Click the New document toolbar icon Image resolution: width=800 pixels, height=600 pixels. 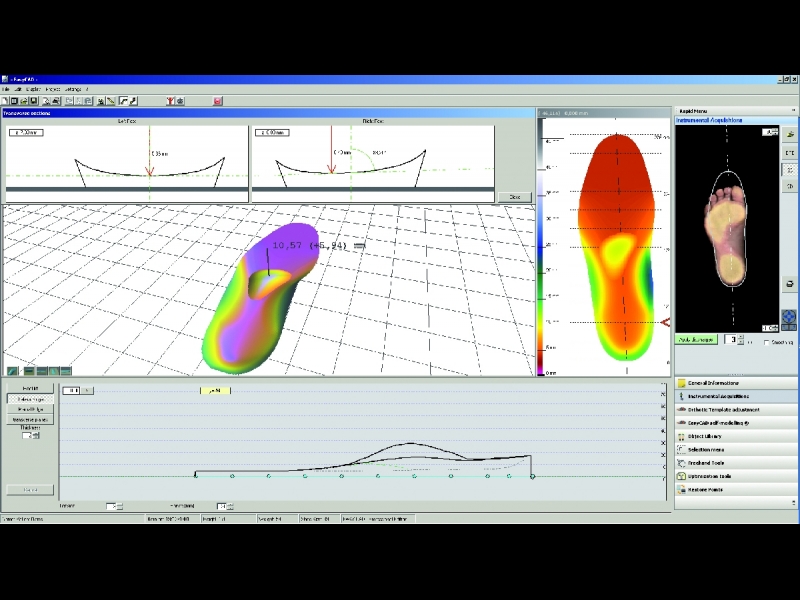5,101
